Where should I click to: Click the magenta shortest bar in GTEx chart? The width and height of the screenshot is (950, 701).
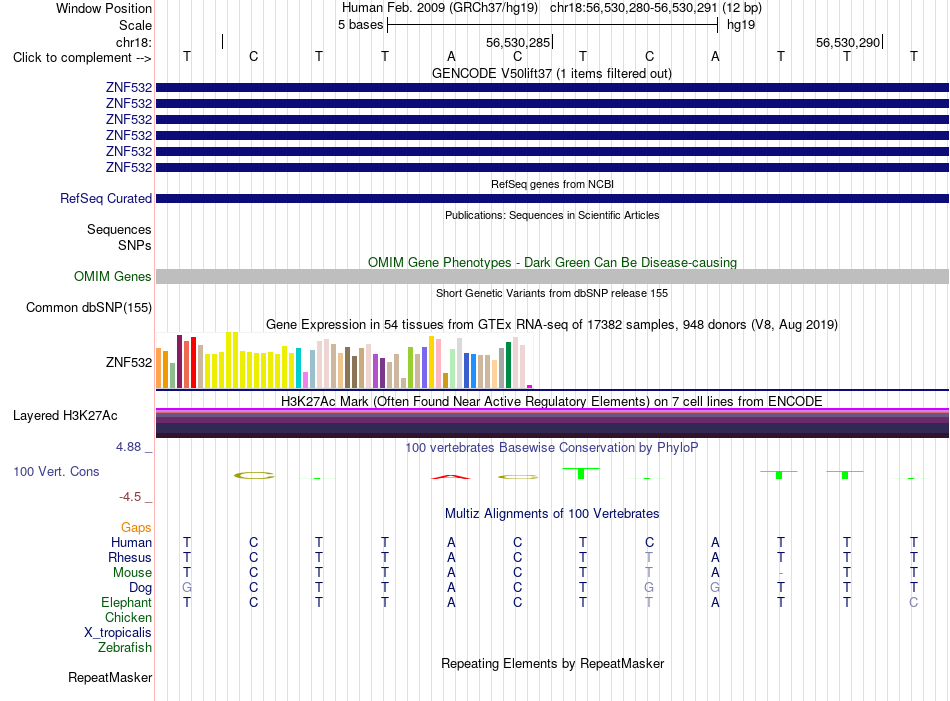(x=530, y=387)
